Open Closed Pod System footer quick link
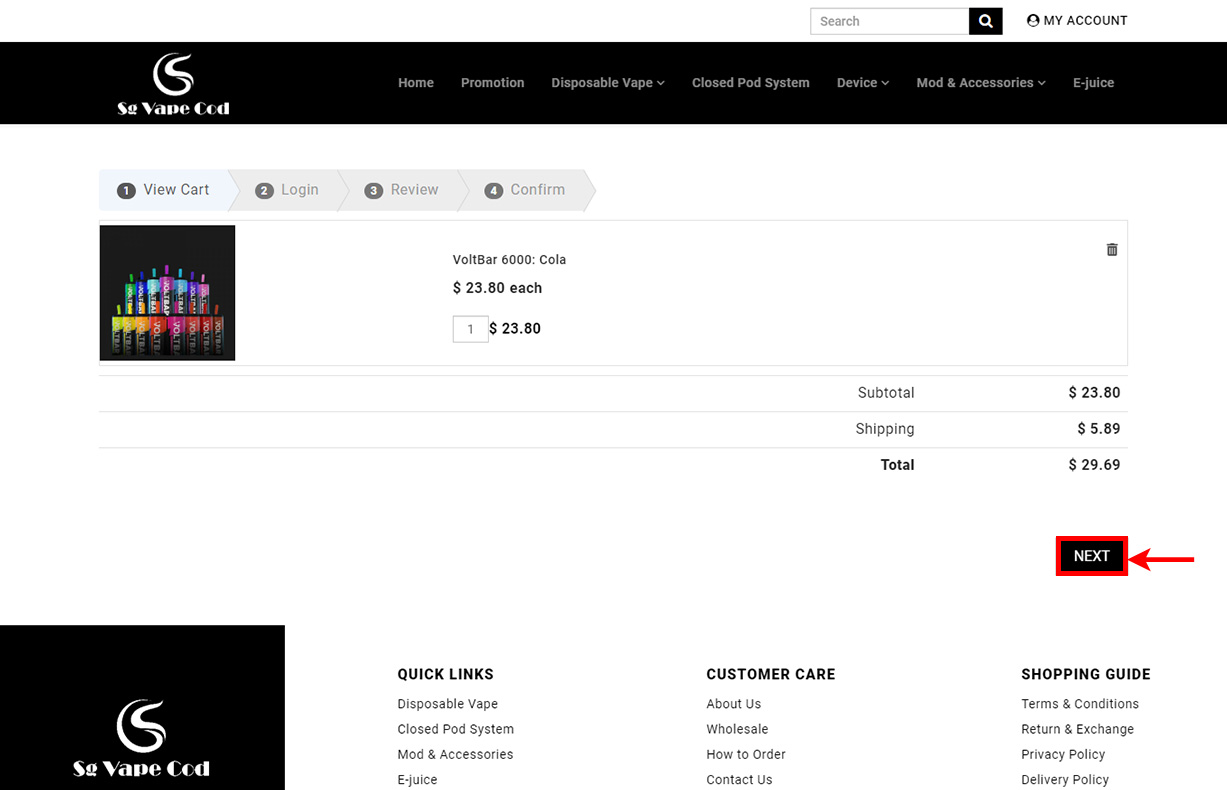The height and width of the screenshot is (790, 1227). (x=455, y=729)
